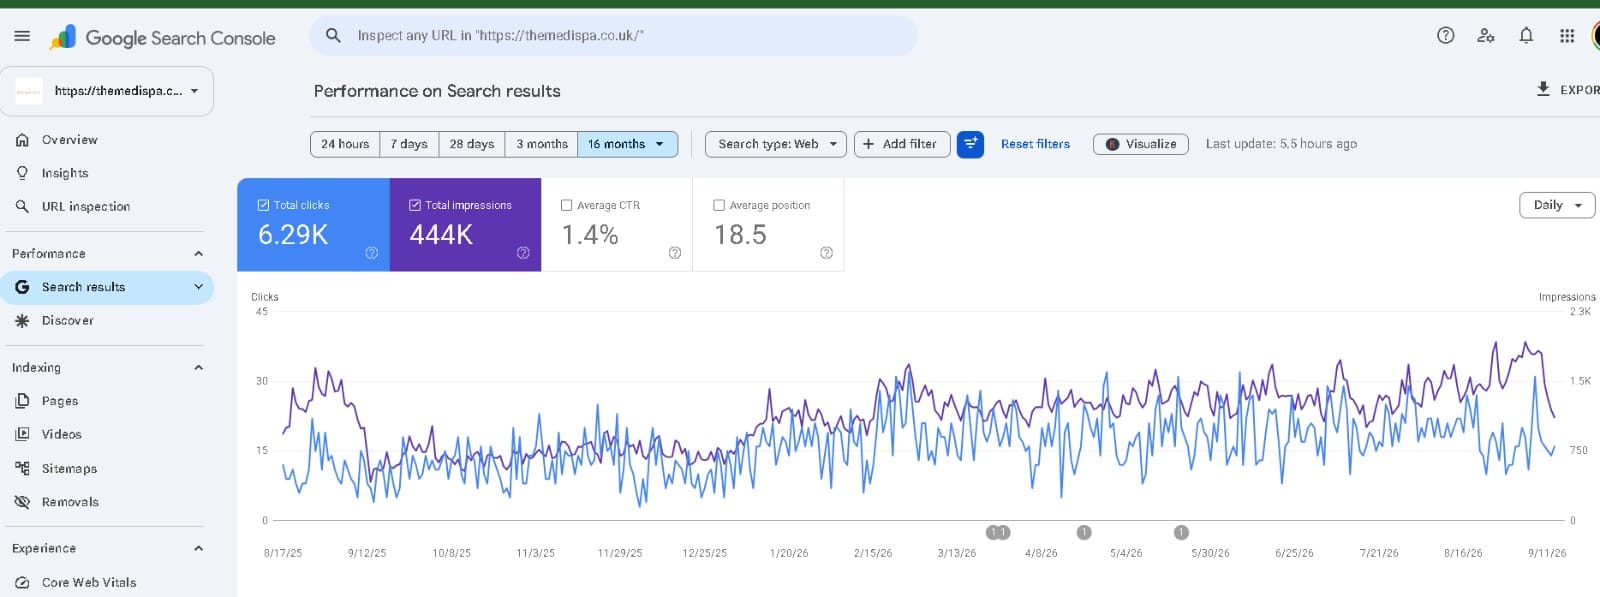
Task: Open Pages indexing report
Action: [x=60, y=401]
